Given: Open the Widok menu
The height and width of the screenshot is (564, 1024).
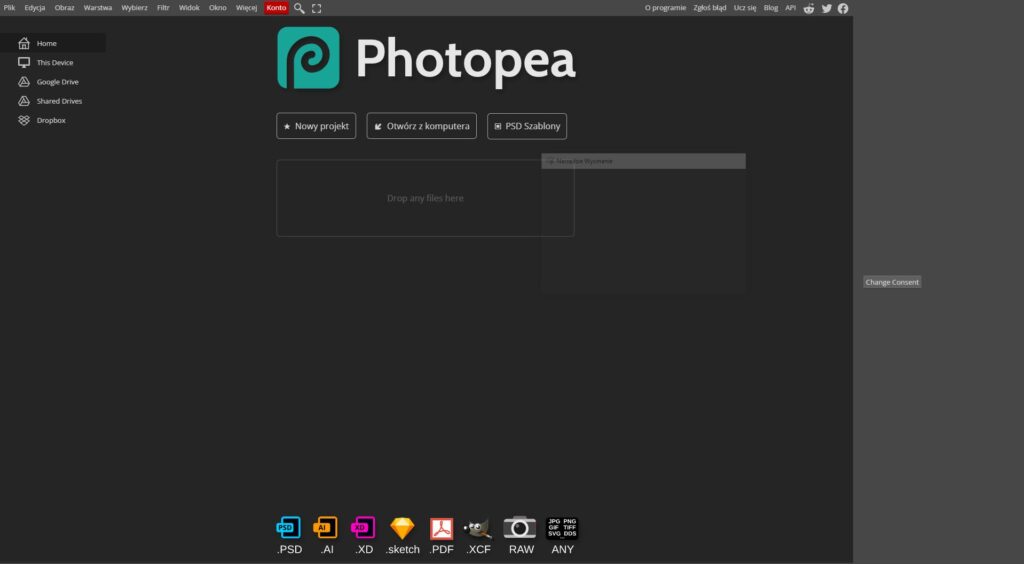Looking at the screenshot, I should click(x=189, y=8).
